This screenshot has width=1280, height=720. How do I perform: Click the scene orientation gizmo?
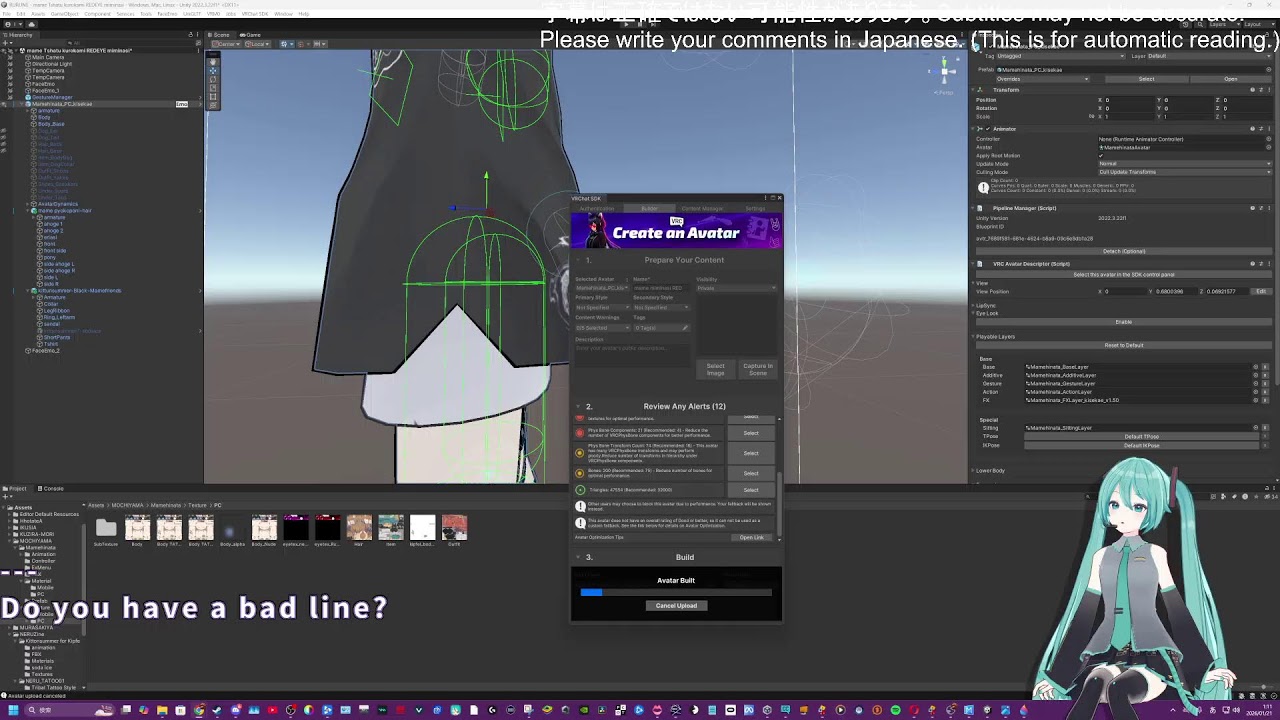coord(944,70)
